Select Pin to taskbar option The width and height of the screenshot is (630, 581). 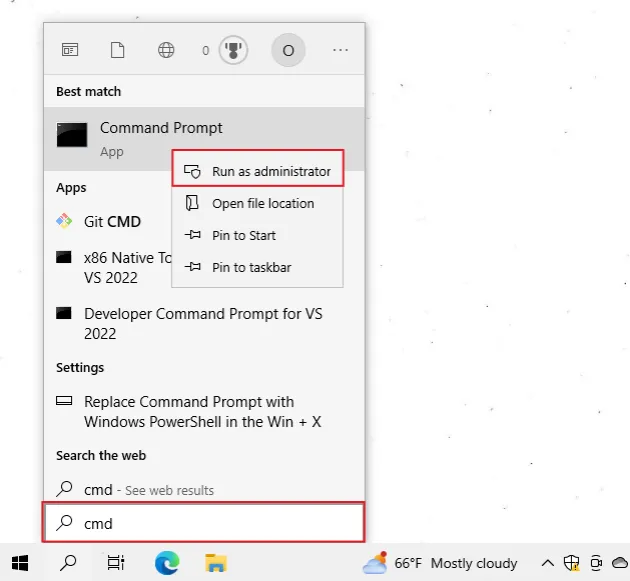click(251, 267)
